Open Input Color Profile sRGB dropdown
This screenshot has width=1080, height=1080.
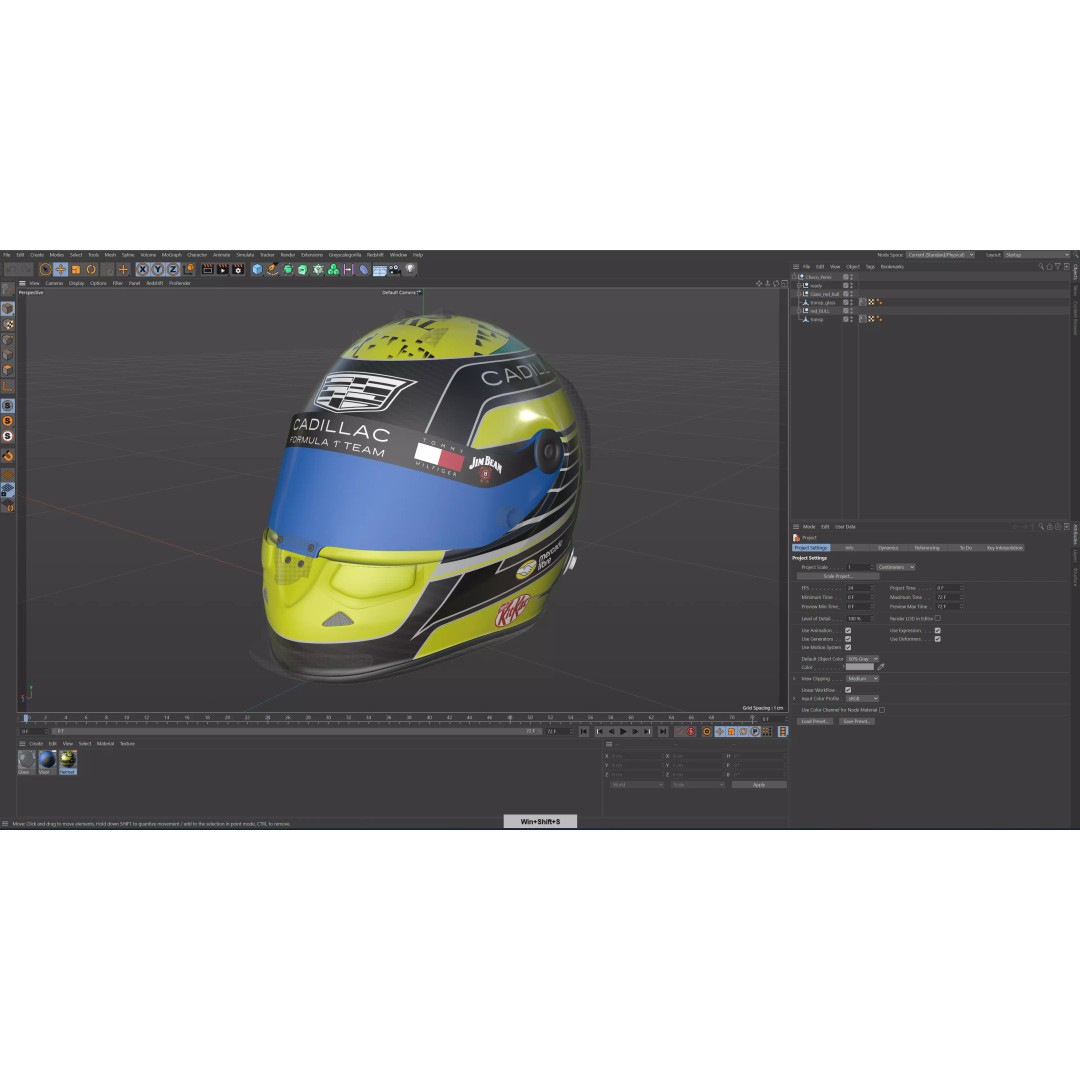[862, 699]
